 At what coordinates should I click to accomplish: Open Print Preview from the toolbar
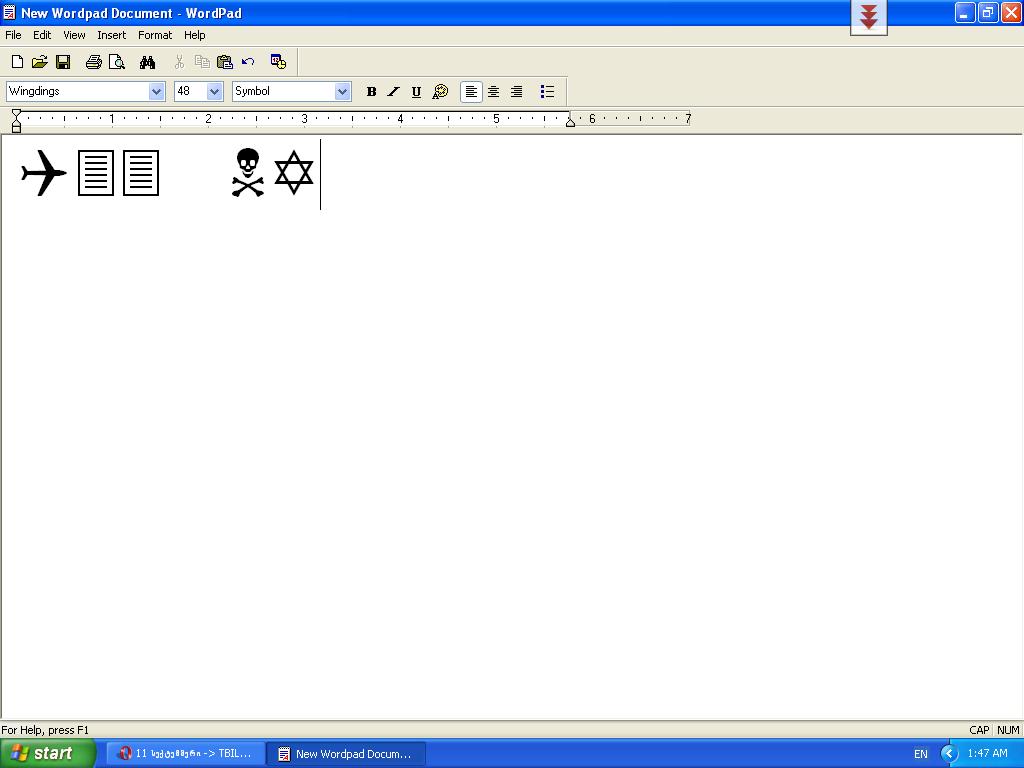[x=117, y=62]
